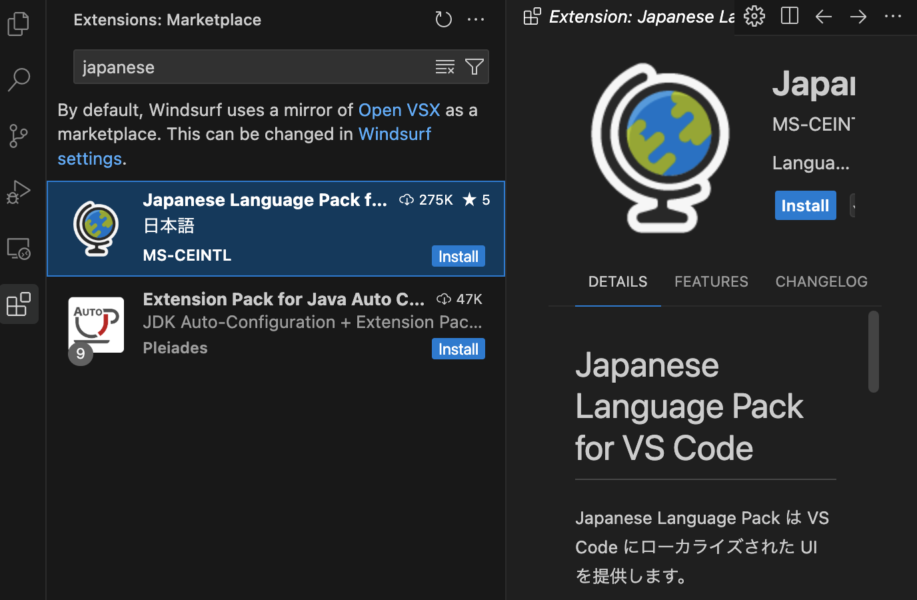
Task: Select the Extensions view icon
Action: (19, 304)
